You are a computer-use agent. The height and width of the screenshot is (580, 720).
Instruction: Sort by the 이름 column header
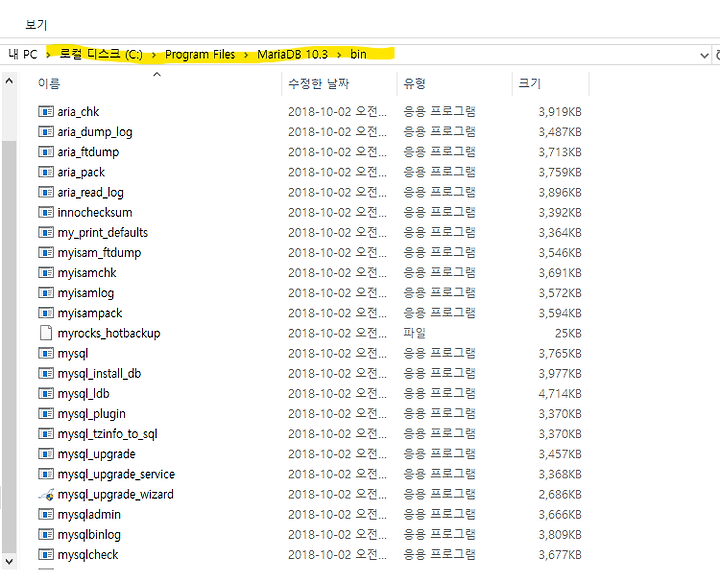(49, 83)
